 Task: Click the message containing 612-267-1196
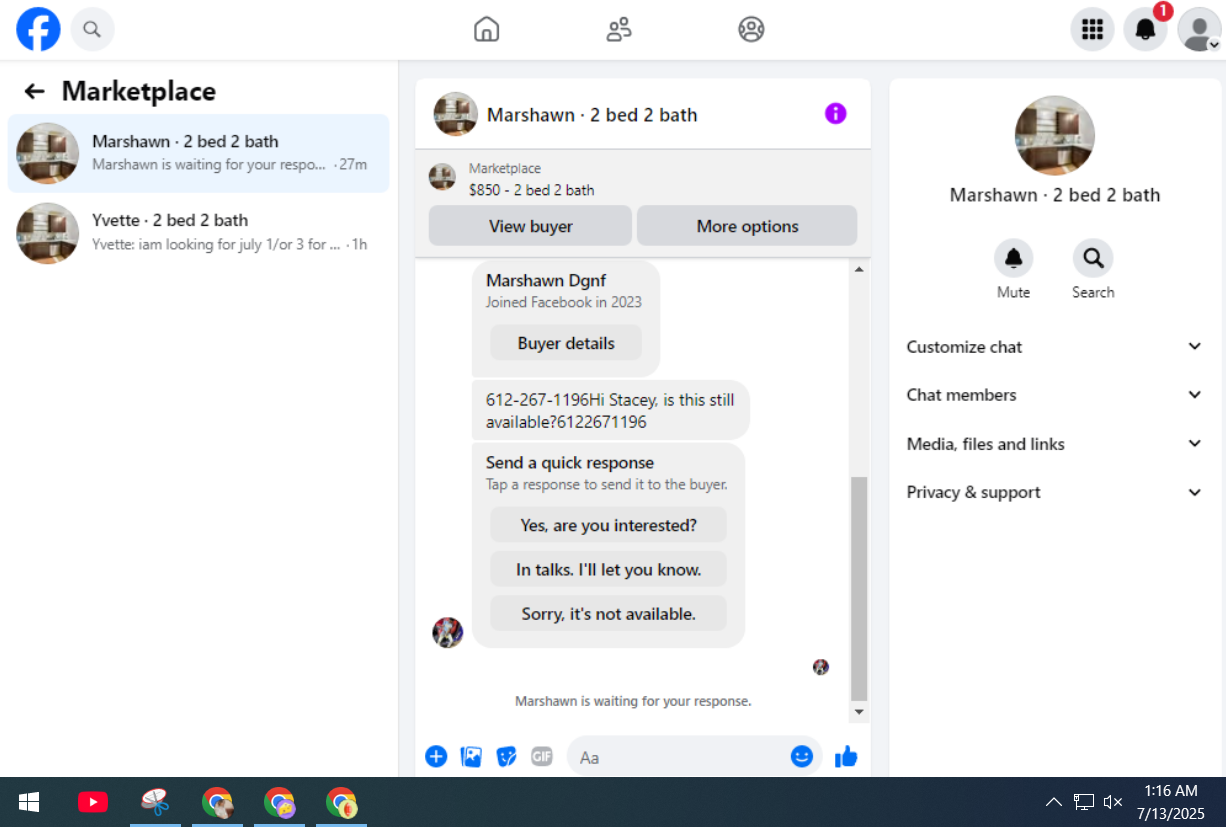[x=610, y=411]
